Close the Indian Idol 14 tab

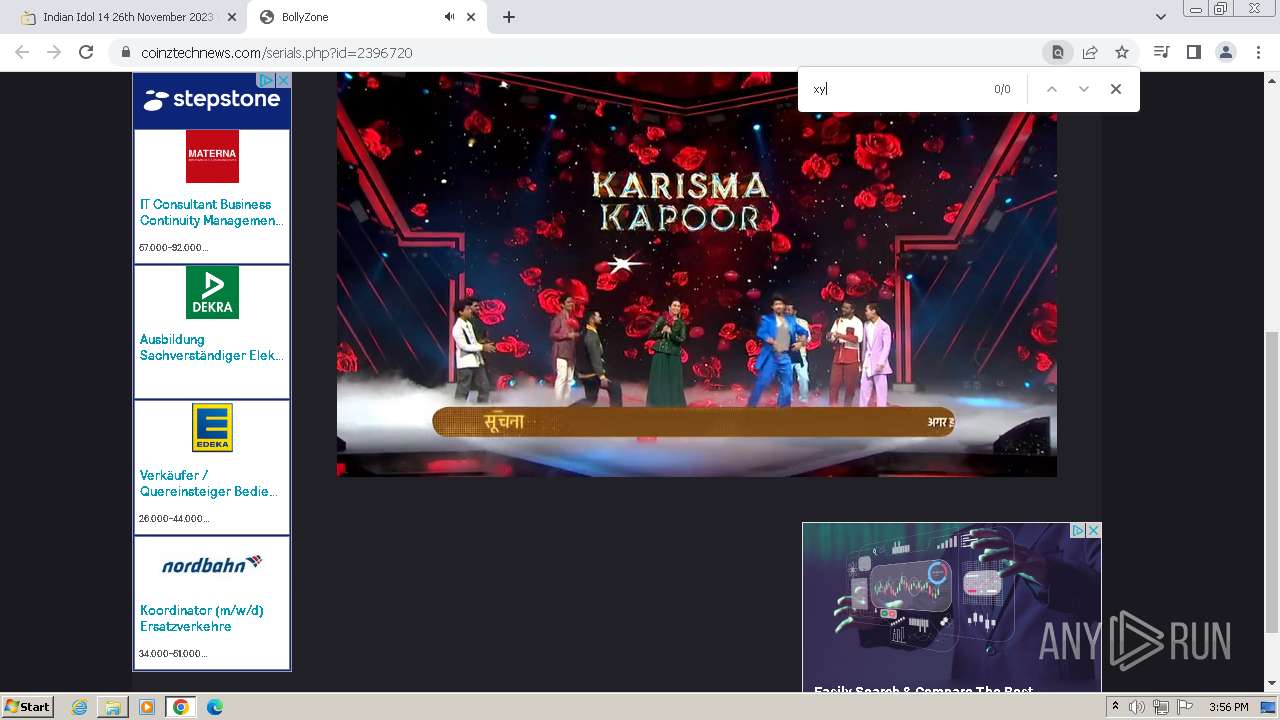(231, 17)
